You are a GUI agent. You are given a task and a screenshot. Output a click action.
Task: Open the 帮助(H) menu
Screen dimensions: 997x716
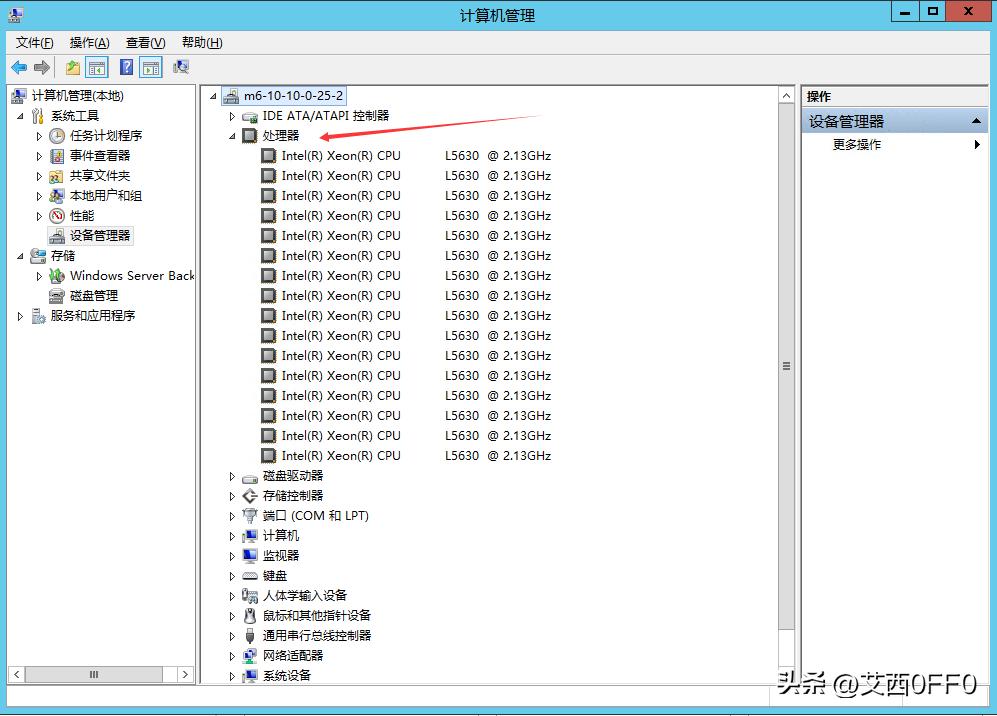[x=202, y=43]
